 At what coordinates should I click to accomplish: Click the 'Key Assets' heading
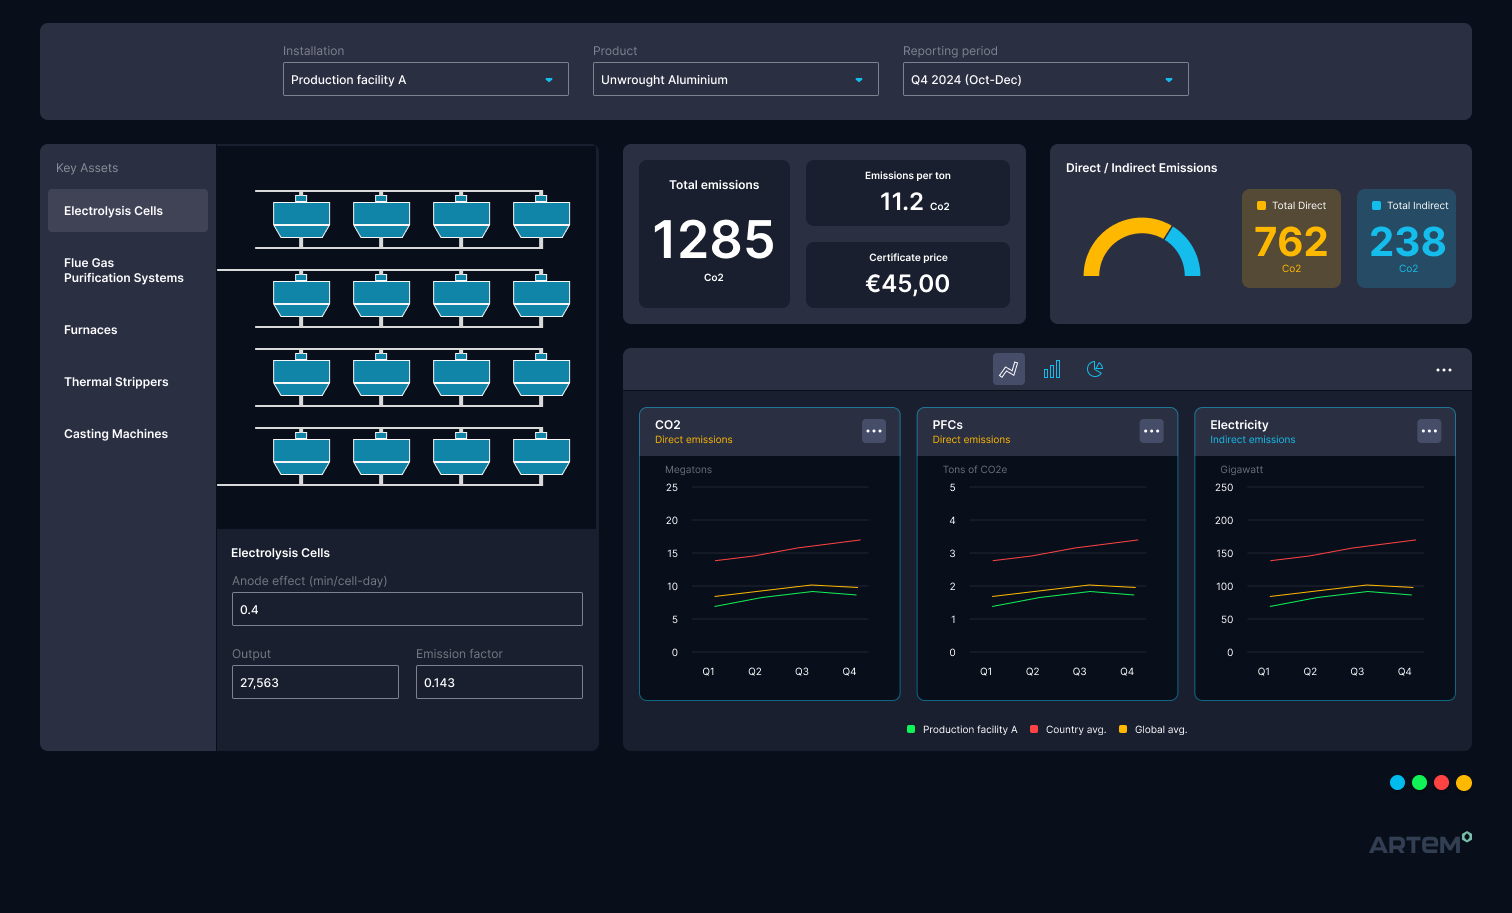click(87, 168)
